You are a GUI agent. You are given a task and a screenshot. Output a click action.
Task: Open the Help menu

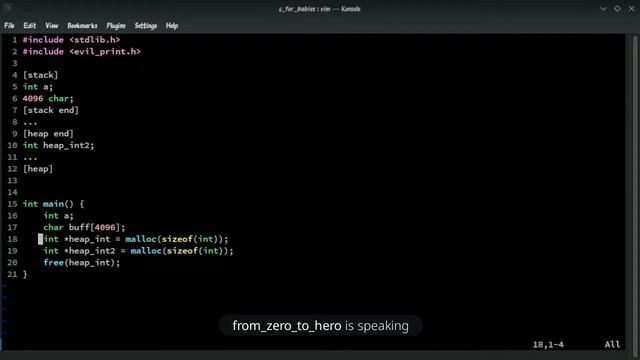tap(172, 25)
